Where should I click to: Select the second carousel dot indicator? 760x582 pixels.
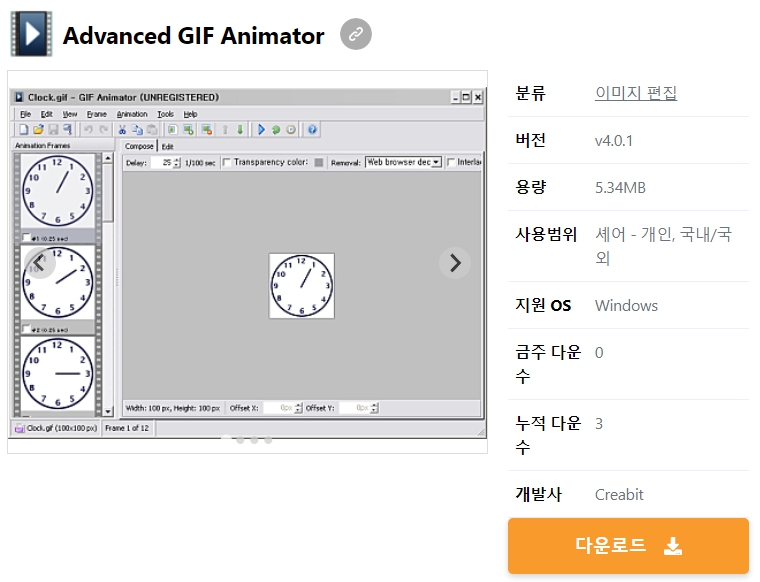tap(240, 440)
